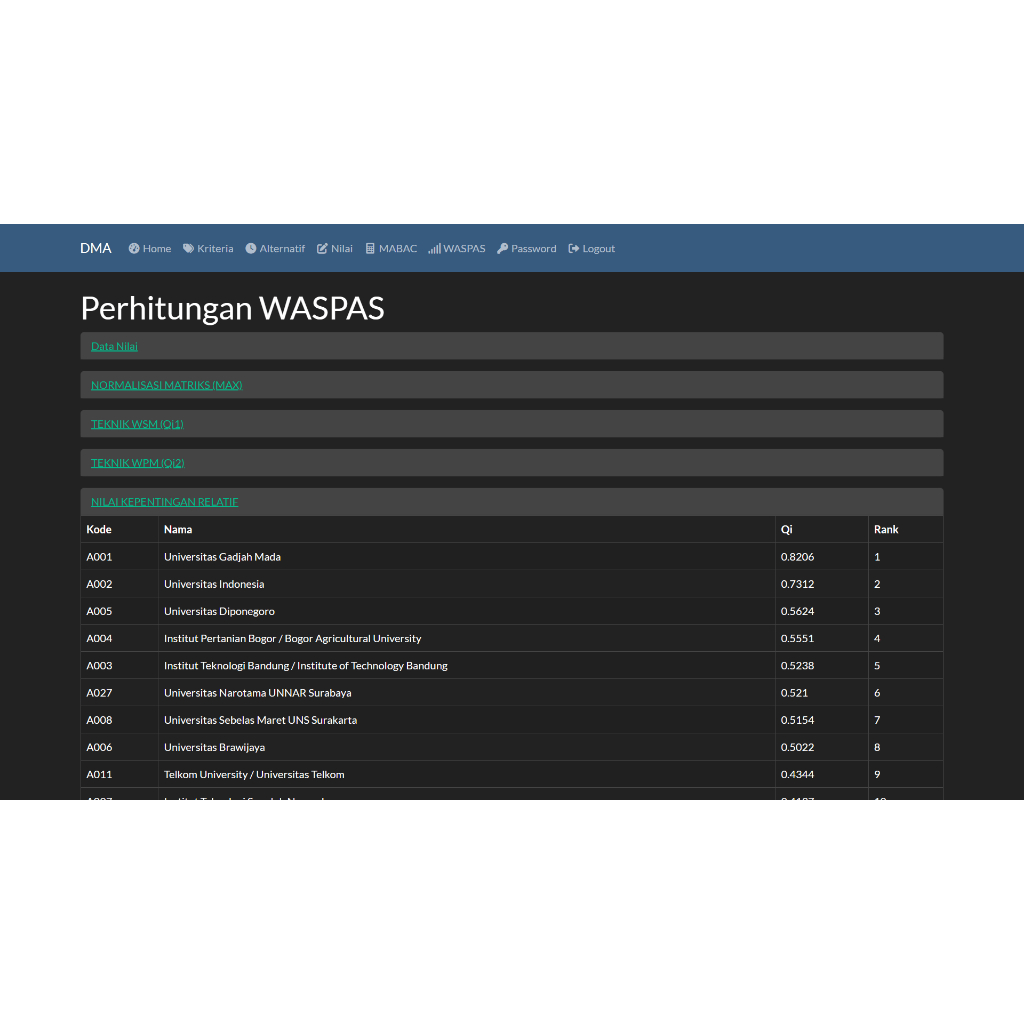Click the Password key icon

(x=502, y=248)
